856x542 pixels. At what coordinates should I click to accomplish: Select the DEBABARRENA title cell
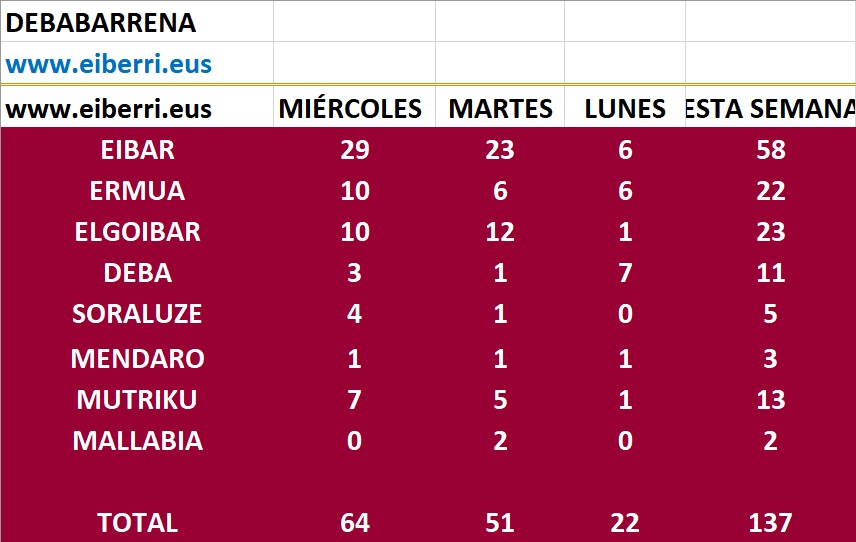tap(101, 22)
